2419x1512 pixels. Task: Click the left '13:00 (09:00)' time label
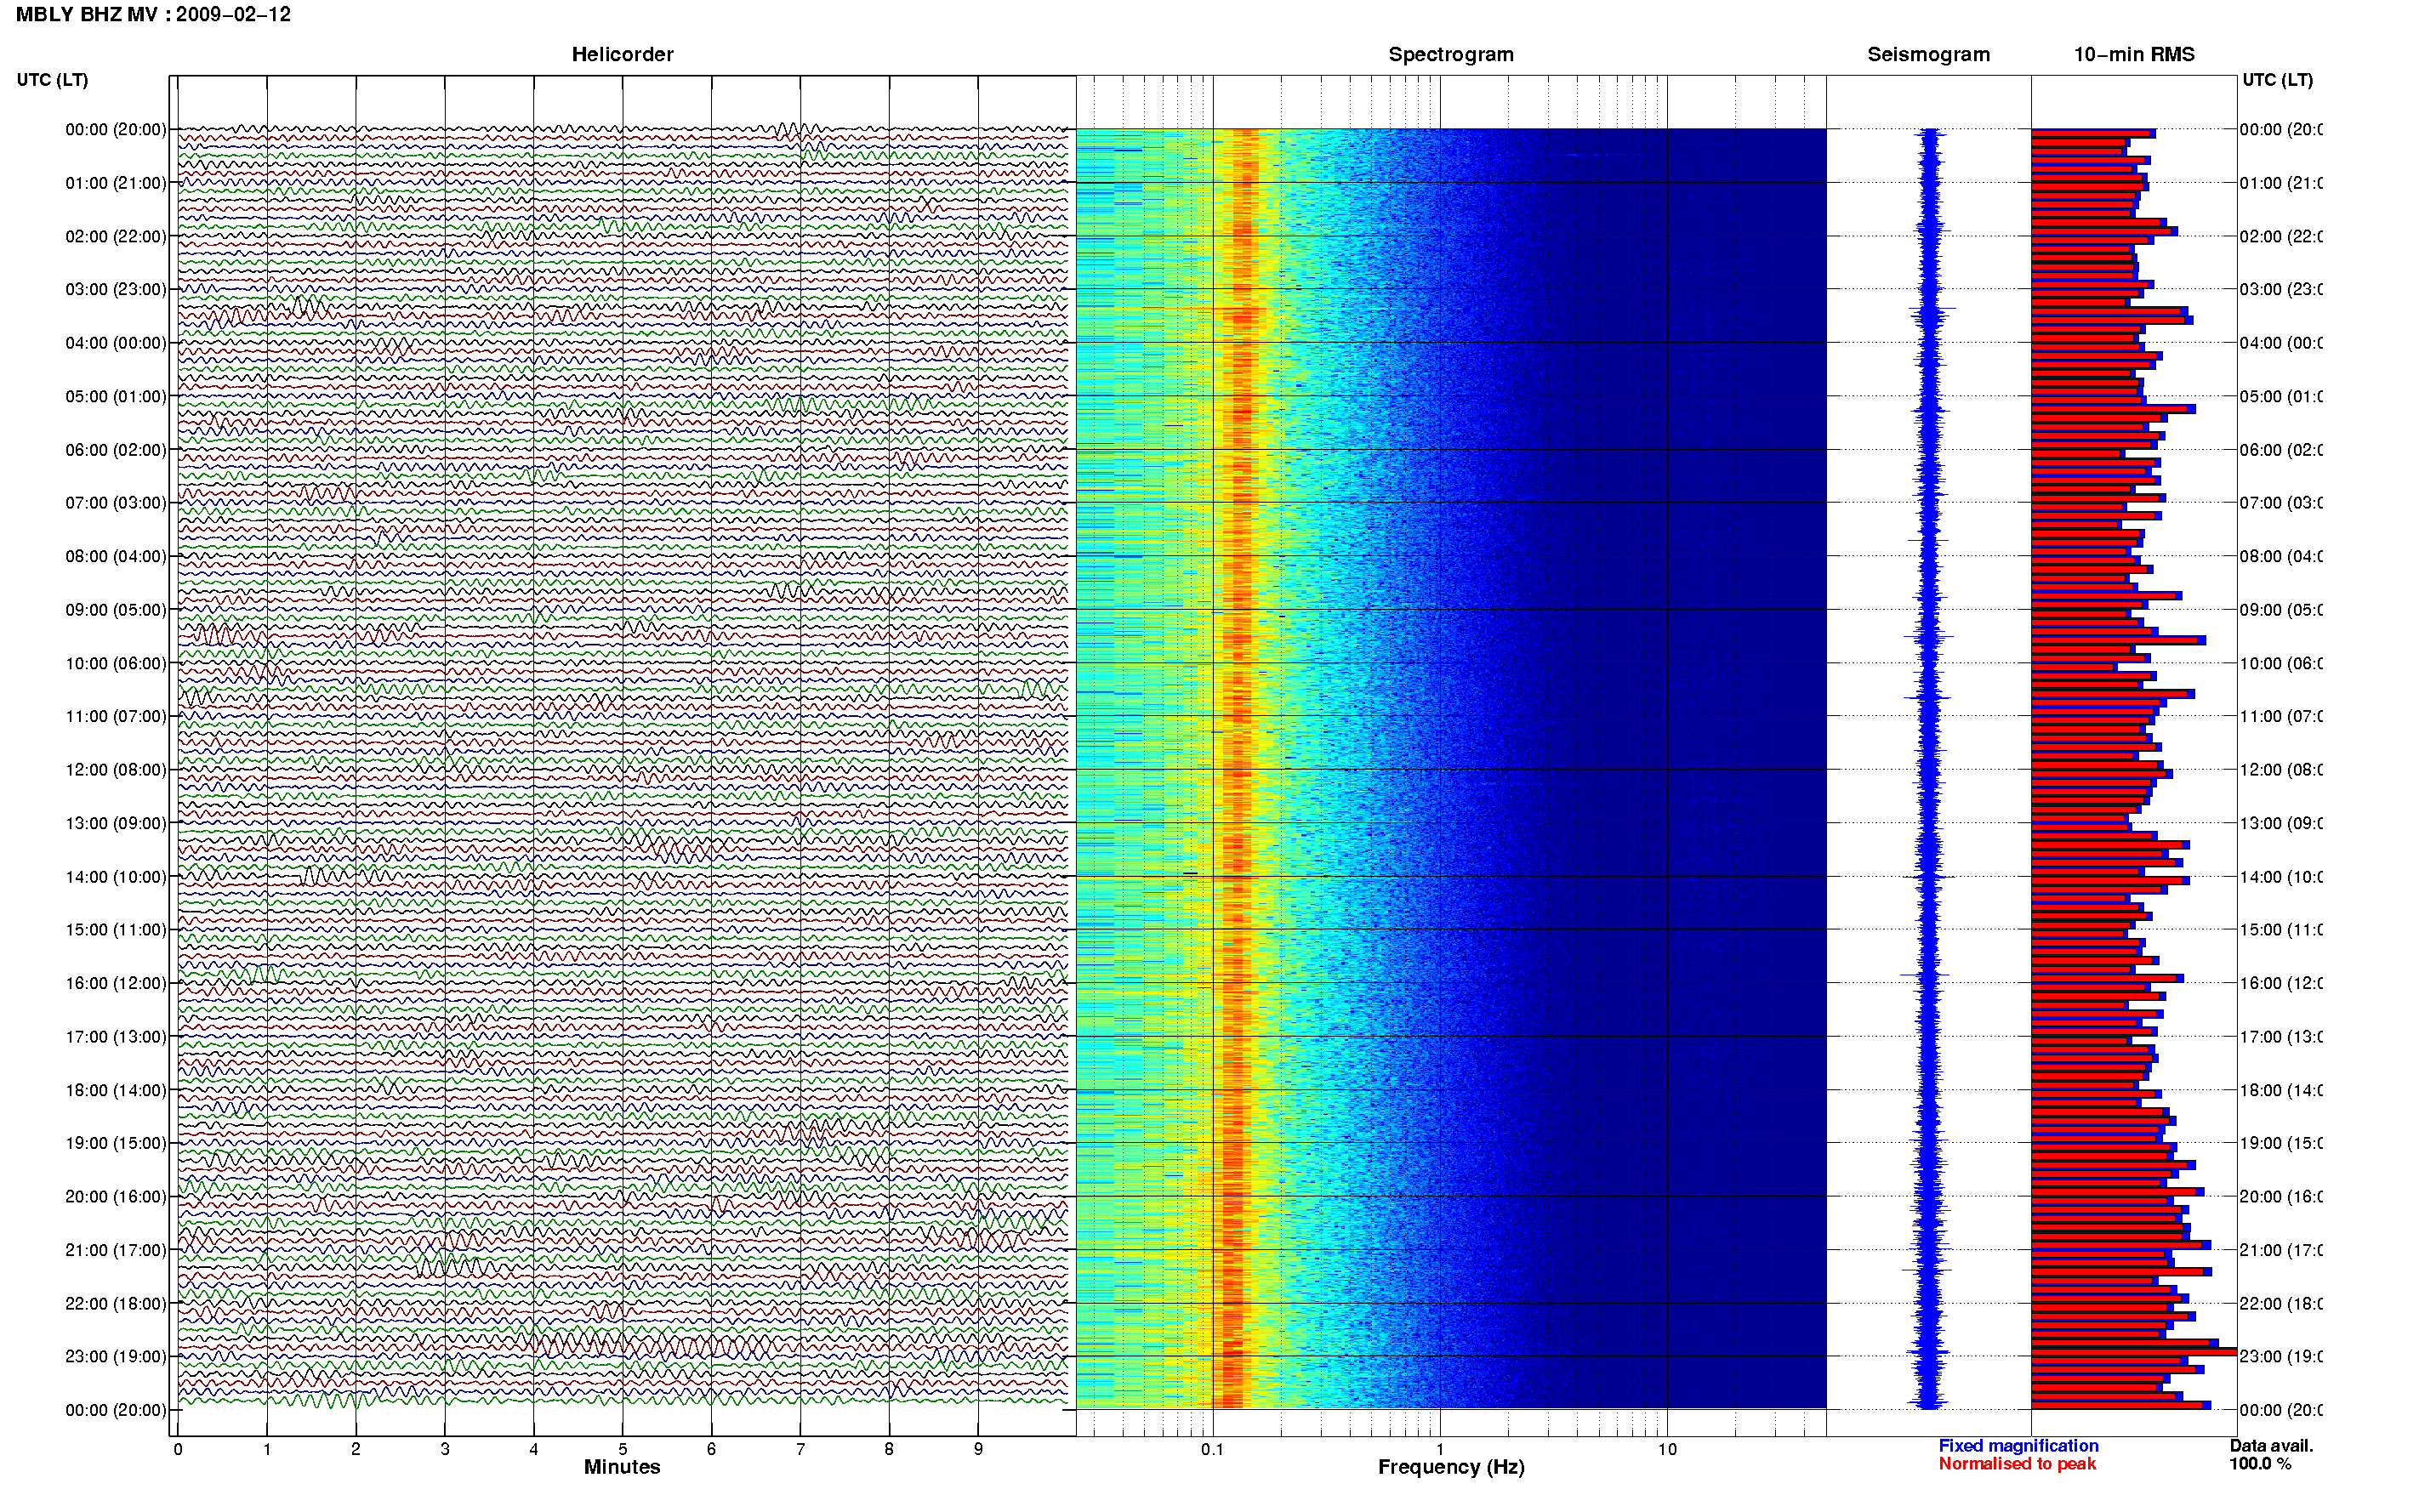116,823
